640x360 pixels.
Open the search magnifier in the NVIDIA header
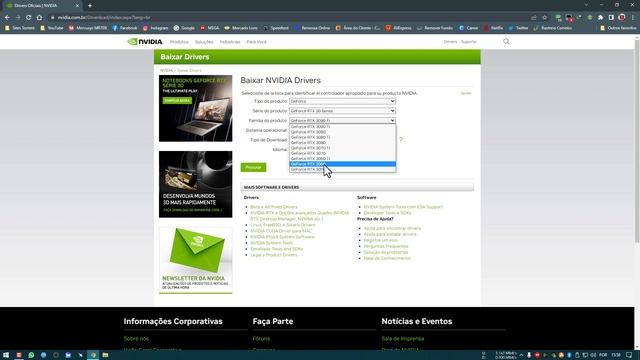click(506, 42)
